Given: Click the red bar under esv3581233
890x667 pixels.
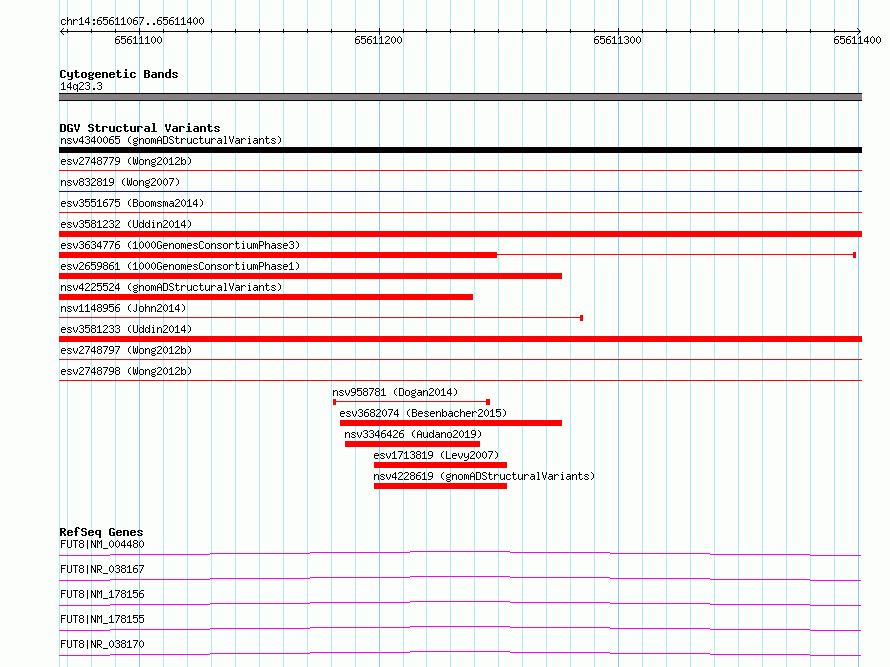Looking at the screenshot, I should pos(460,339).
